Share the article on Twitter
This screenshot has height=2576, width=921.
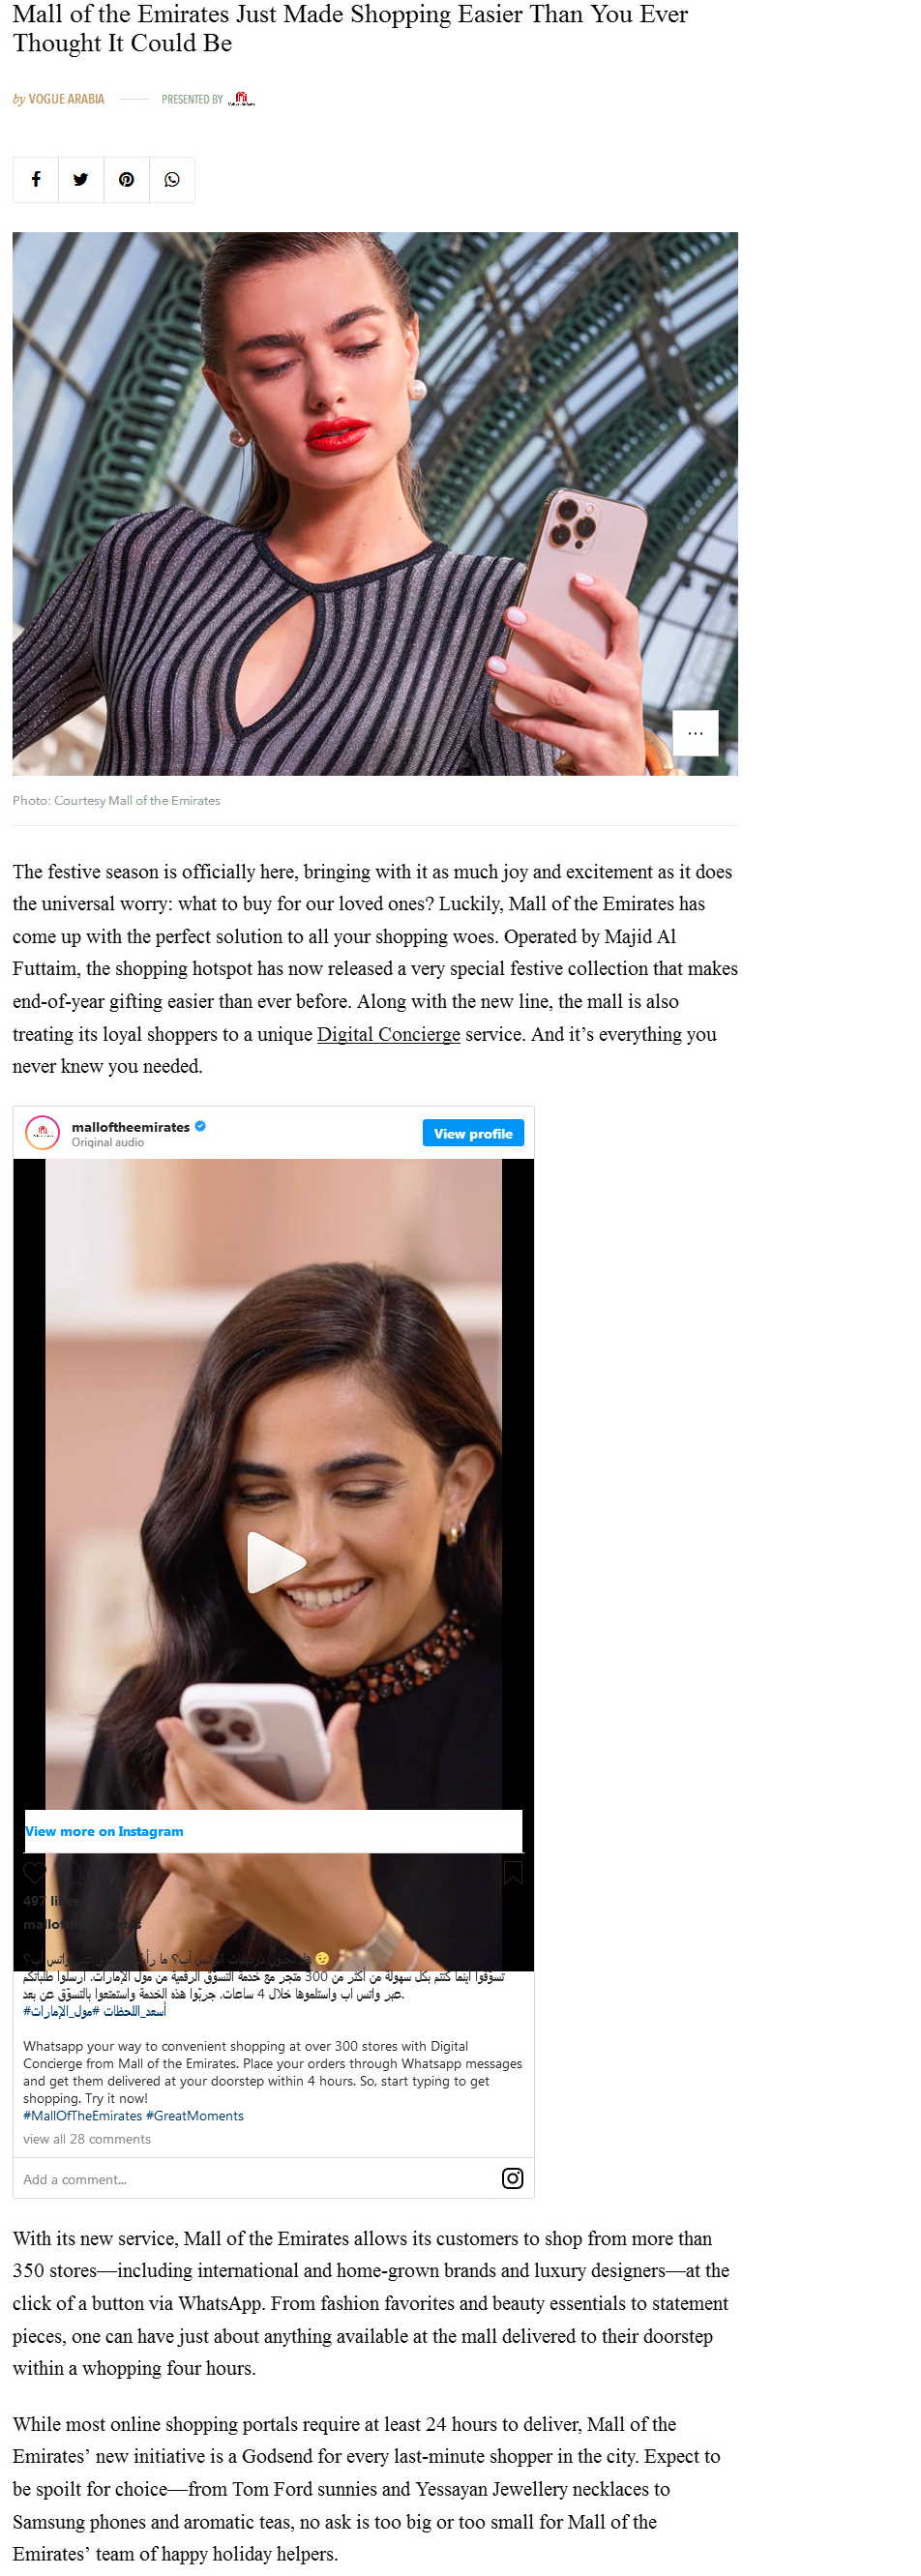81,180
